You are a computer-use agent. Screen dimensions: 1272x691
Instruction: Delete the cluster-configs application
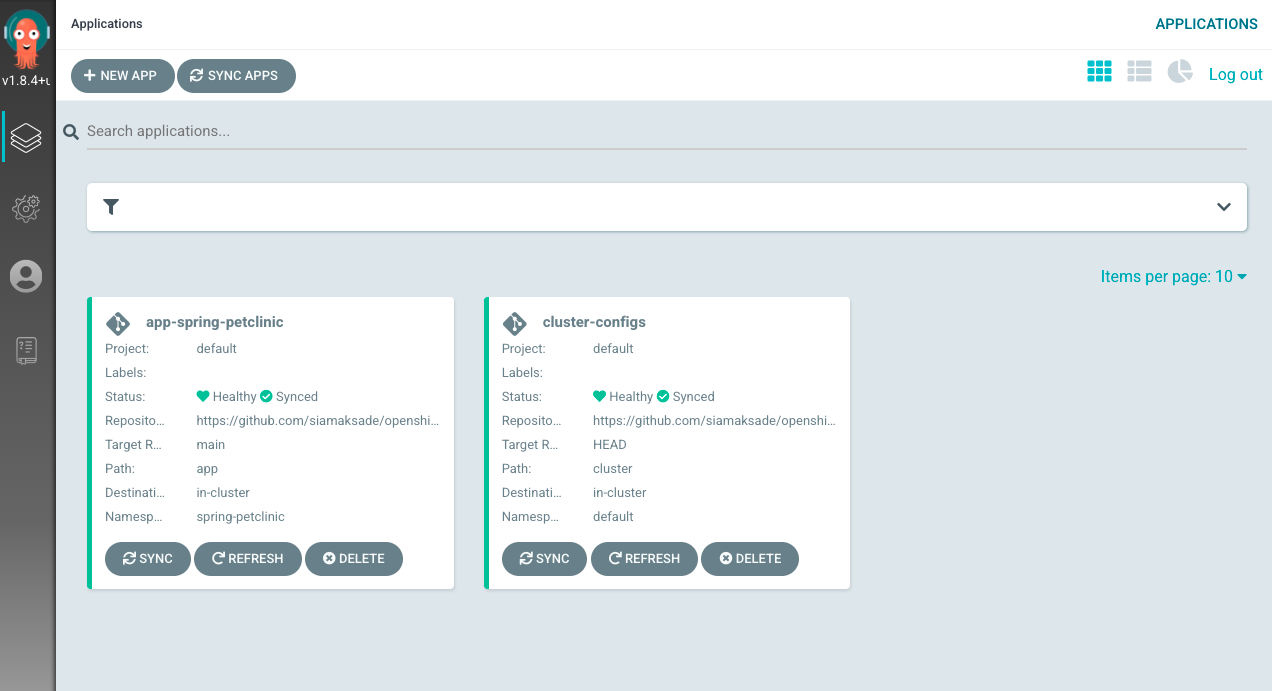click(x=750, y=559)
